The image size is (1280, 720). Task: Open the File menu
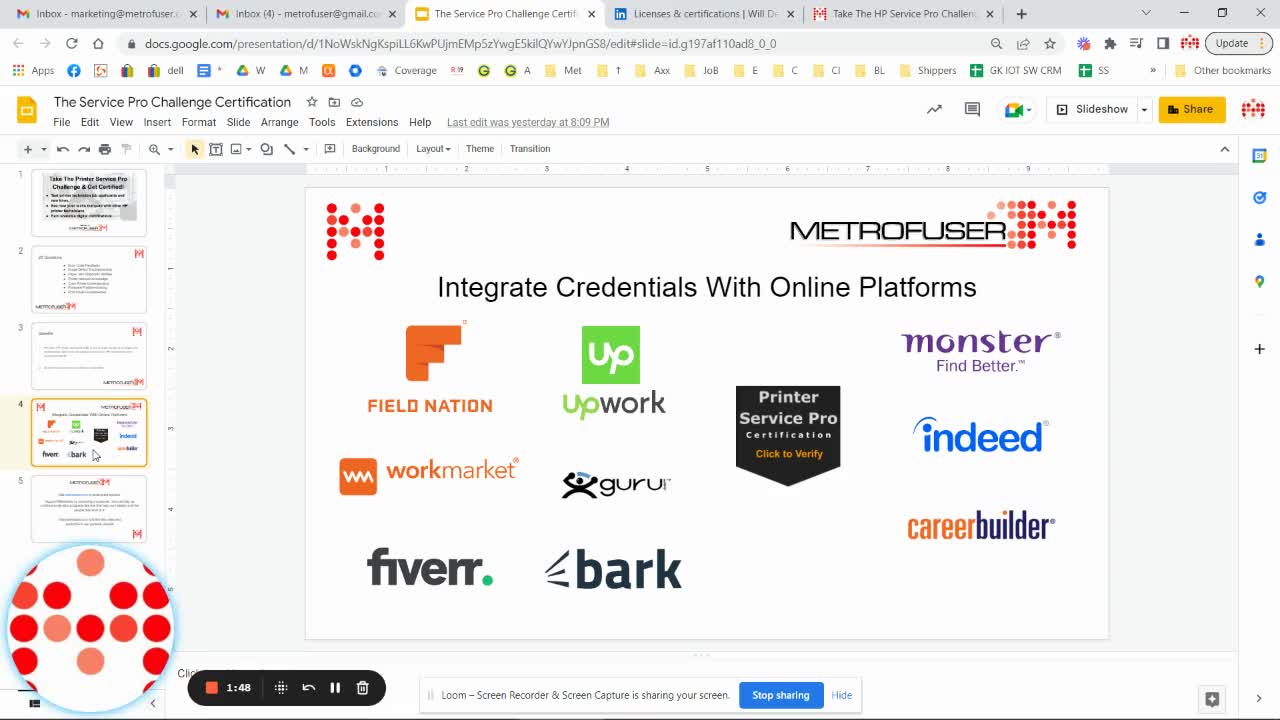[x=62, y=122]
